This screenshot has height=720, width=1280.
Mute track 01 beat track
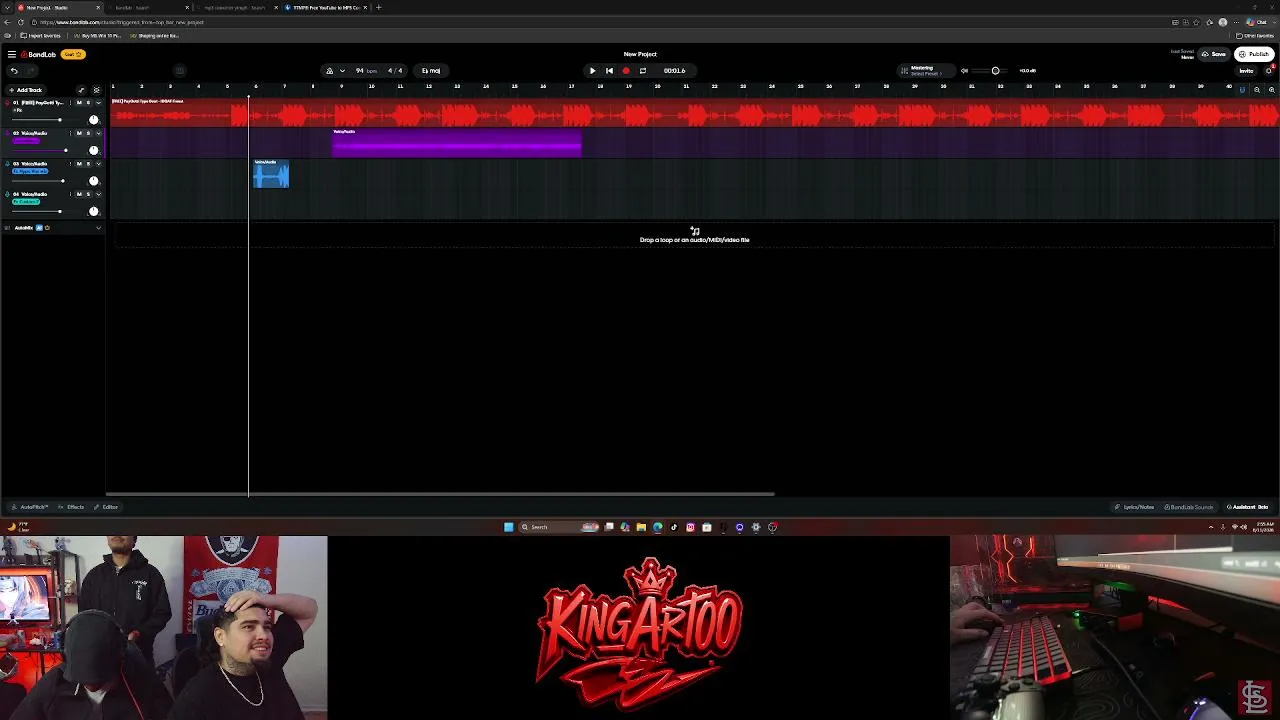tap(79, 103)
